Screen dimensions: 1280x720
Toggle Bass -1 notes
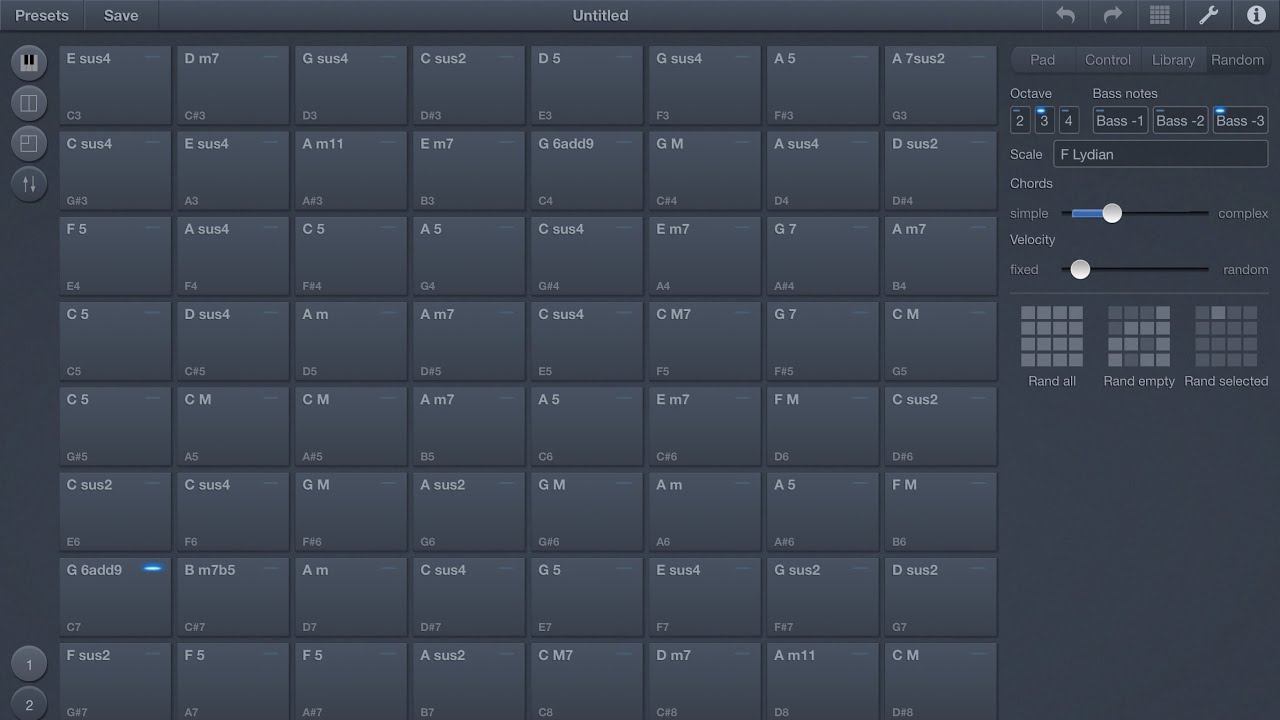click(1120, 120)
